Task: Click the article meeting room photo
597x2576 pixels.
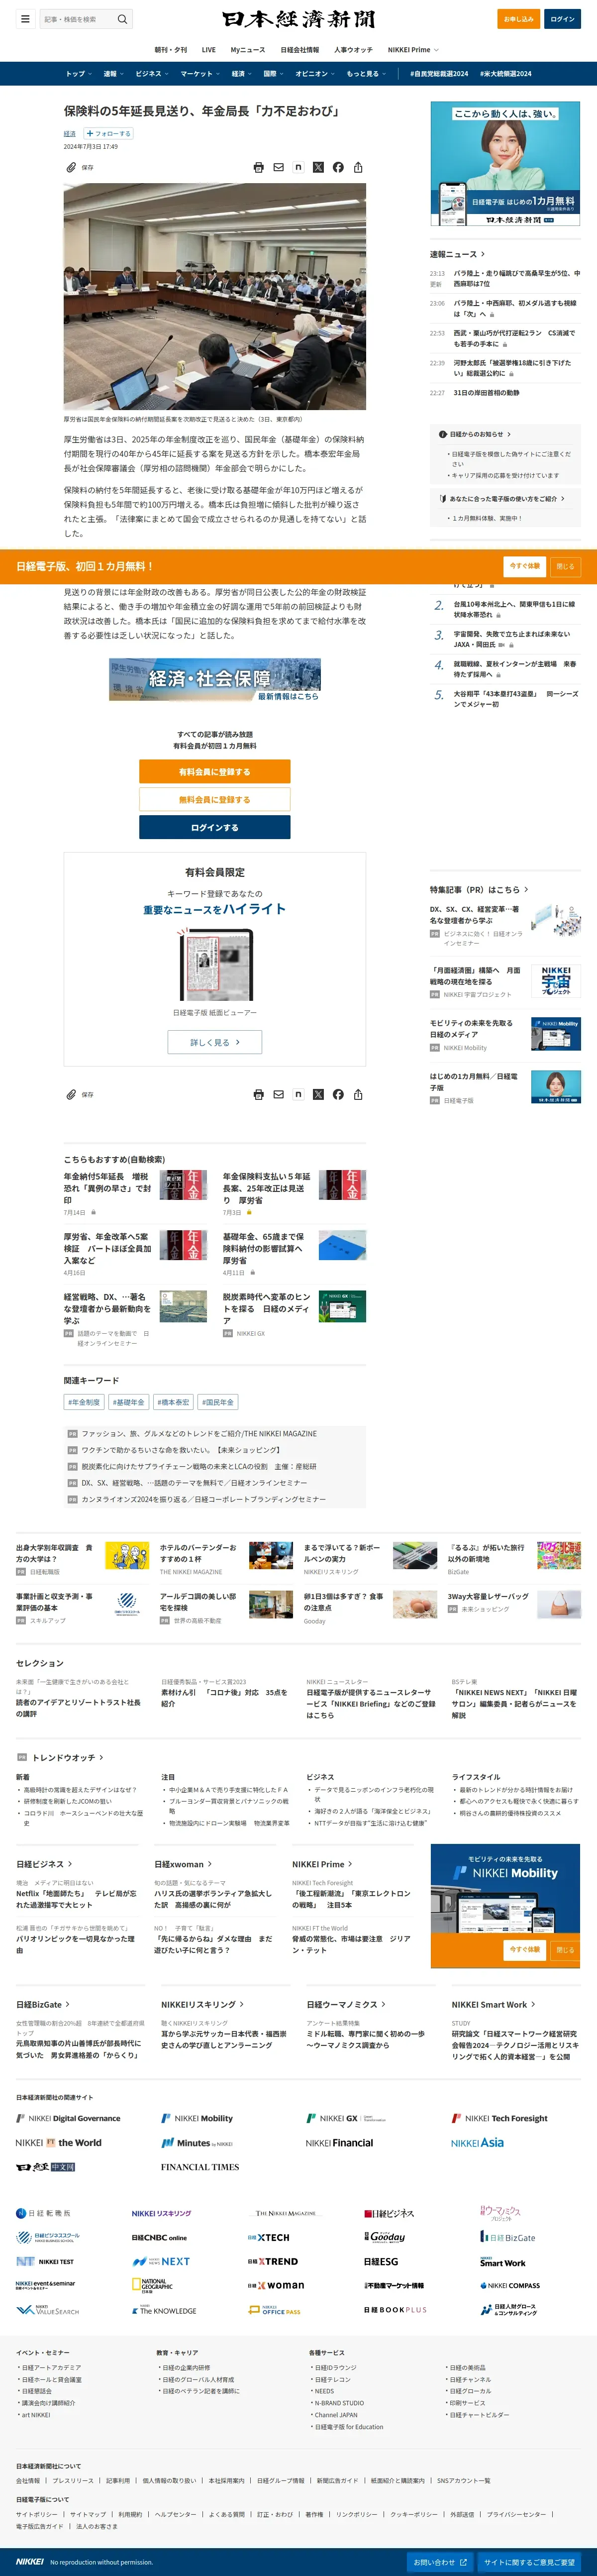Action: [x=215, y=297]
